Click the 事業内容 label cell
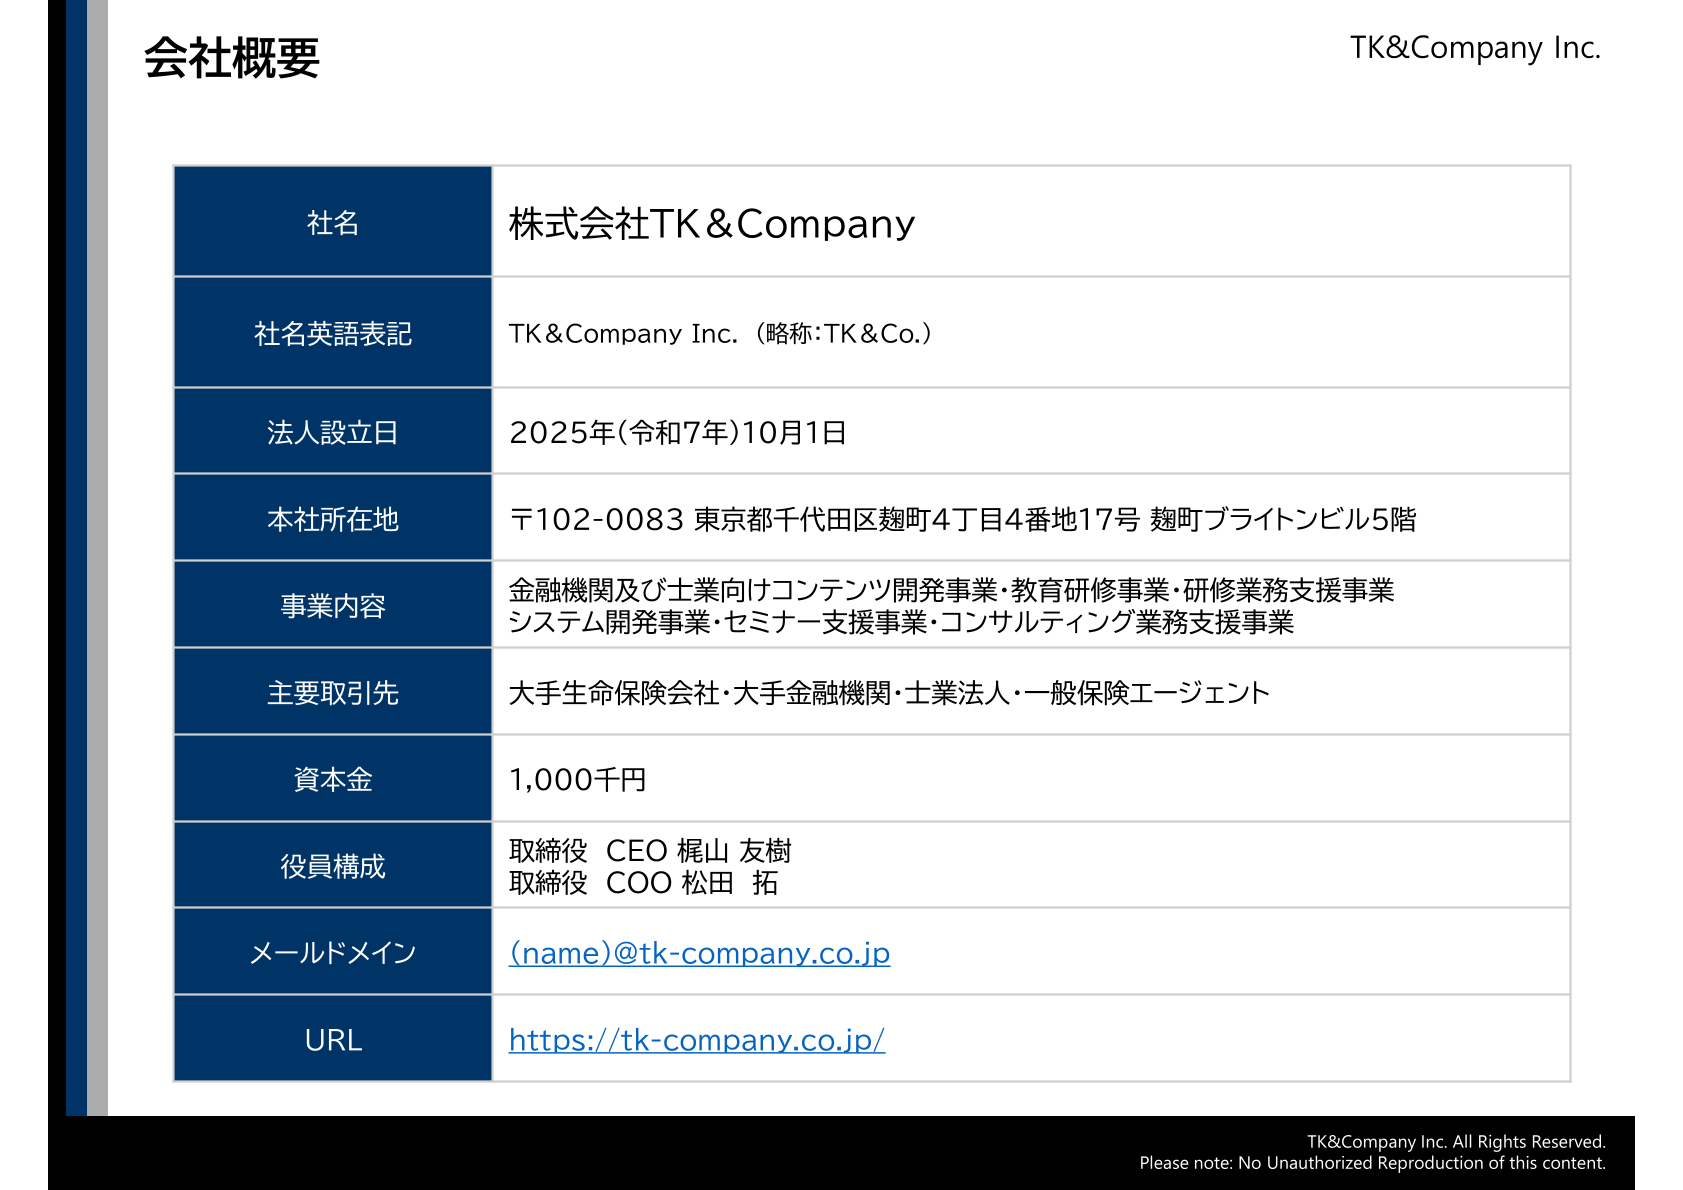Viewport: 1683px width, 1190px height. [333, 606]
